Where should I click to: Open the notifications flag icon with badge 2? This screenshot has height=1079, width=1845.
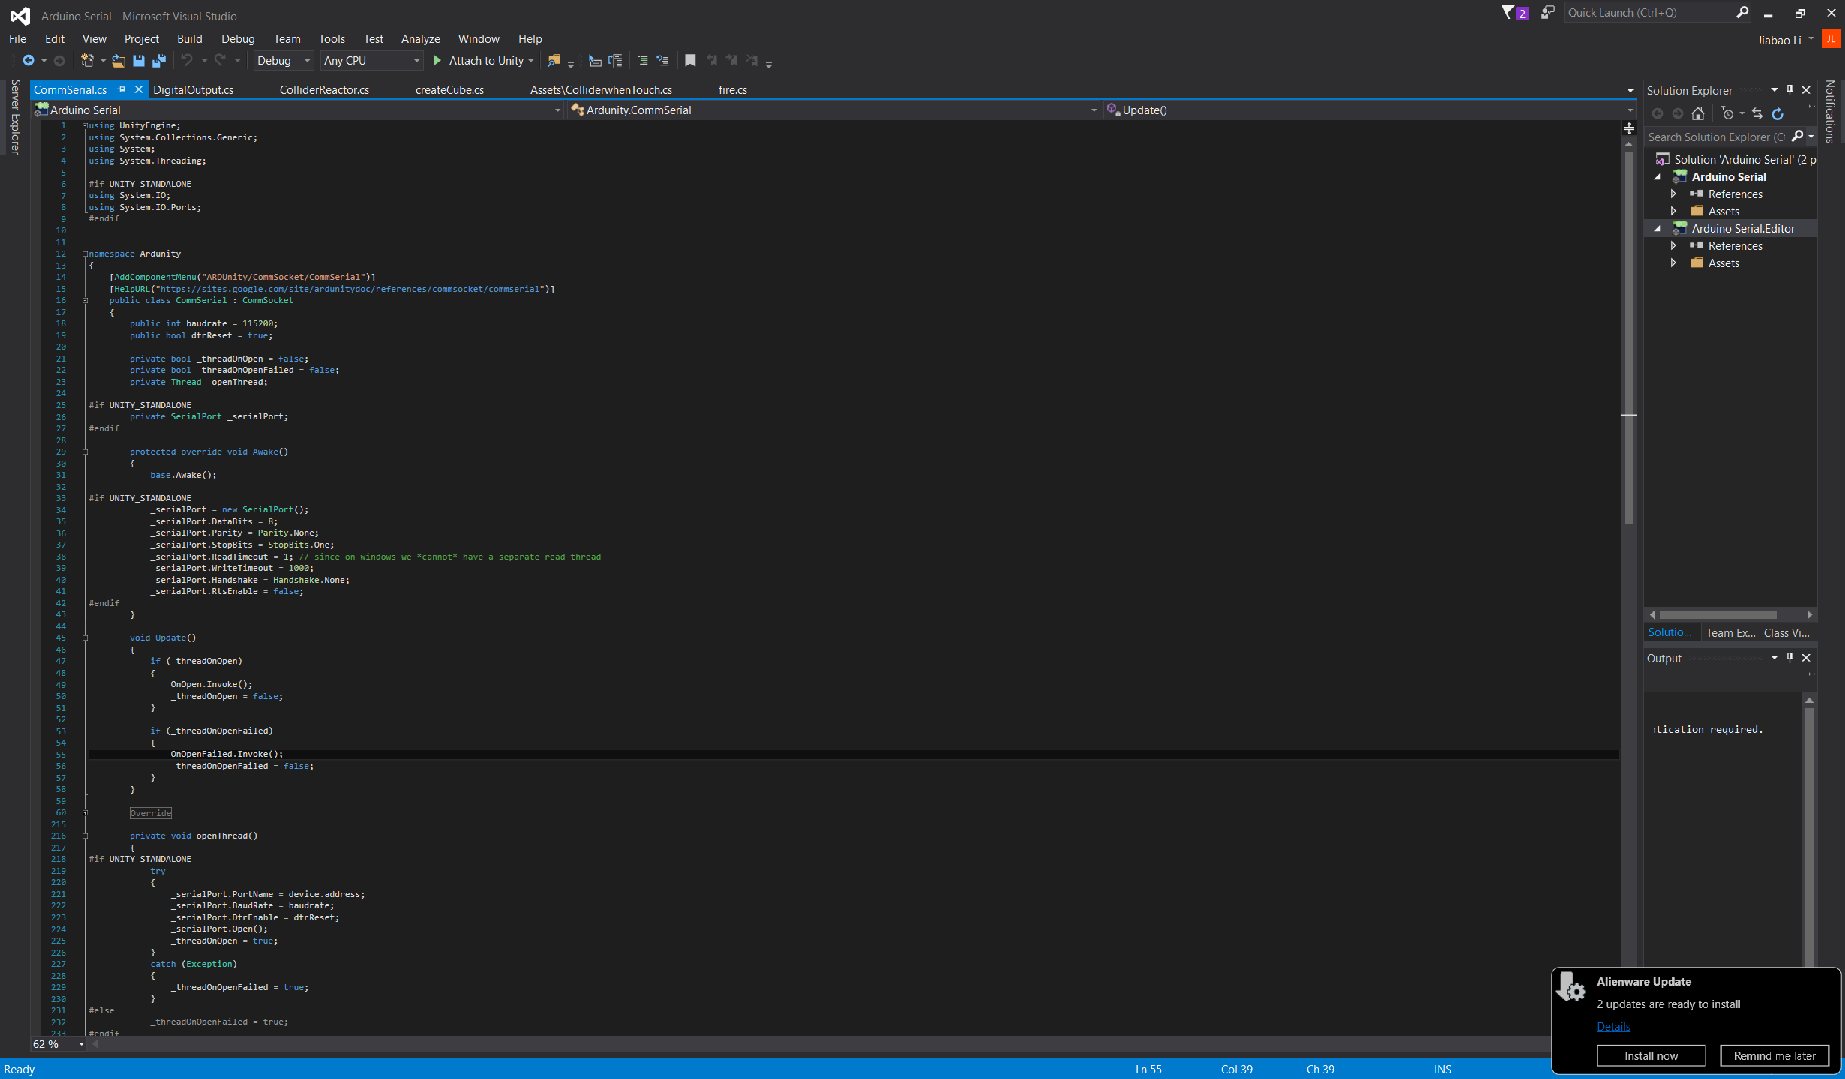pyautogui.click(x=1515, y=13)
